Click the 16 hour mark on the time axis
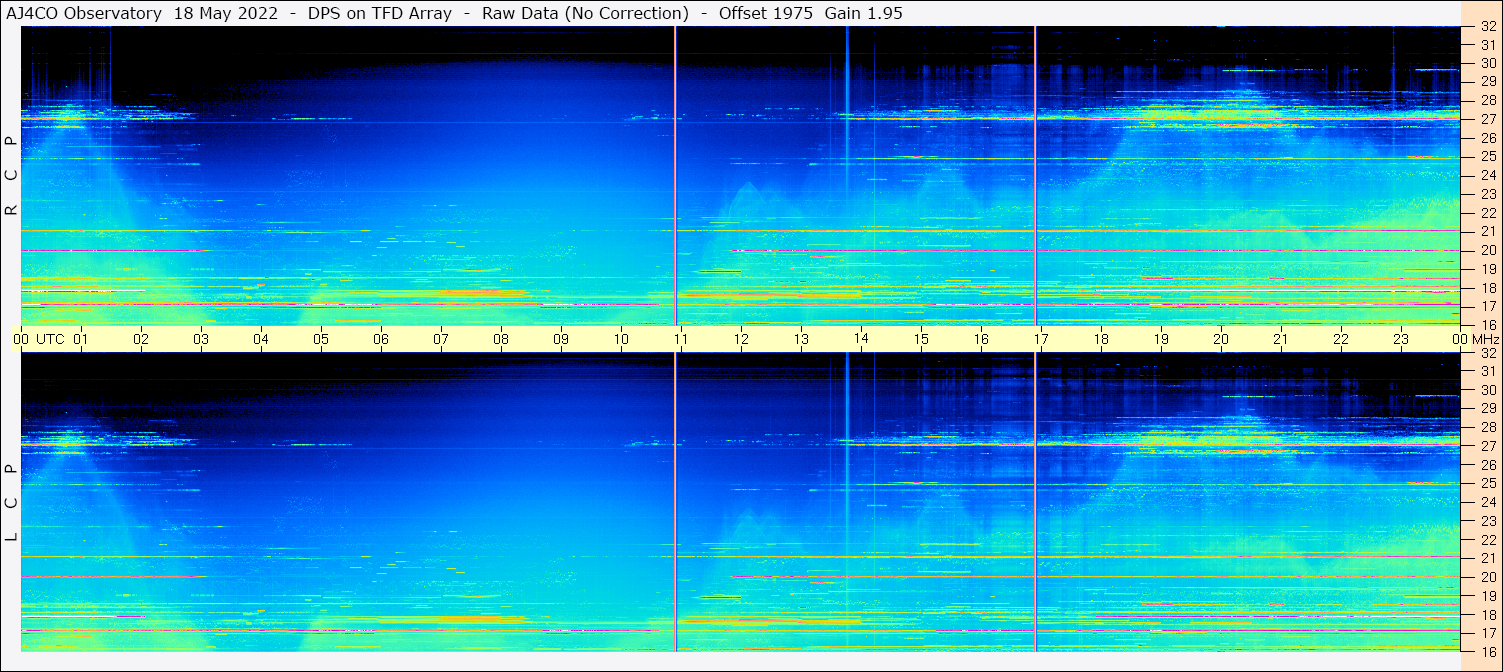The height and width of the screenshot is (672, 1503). [x=981, y=339]
